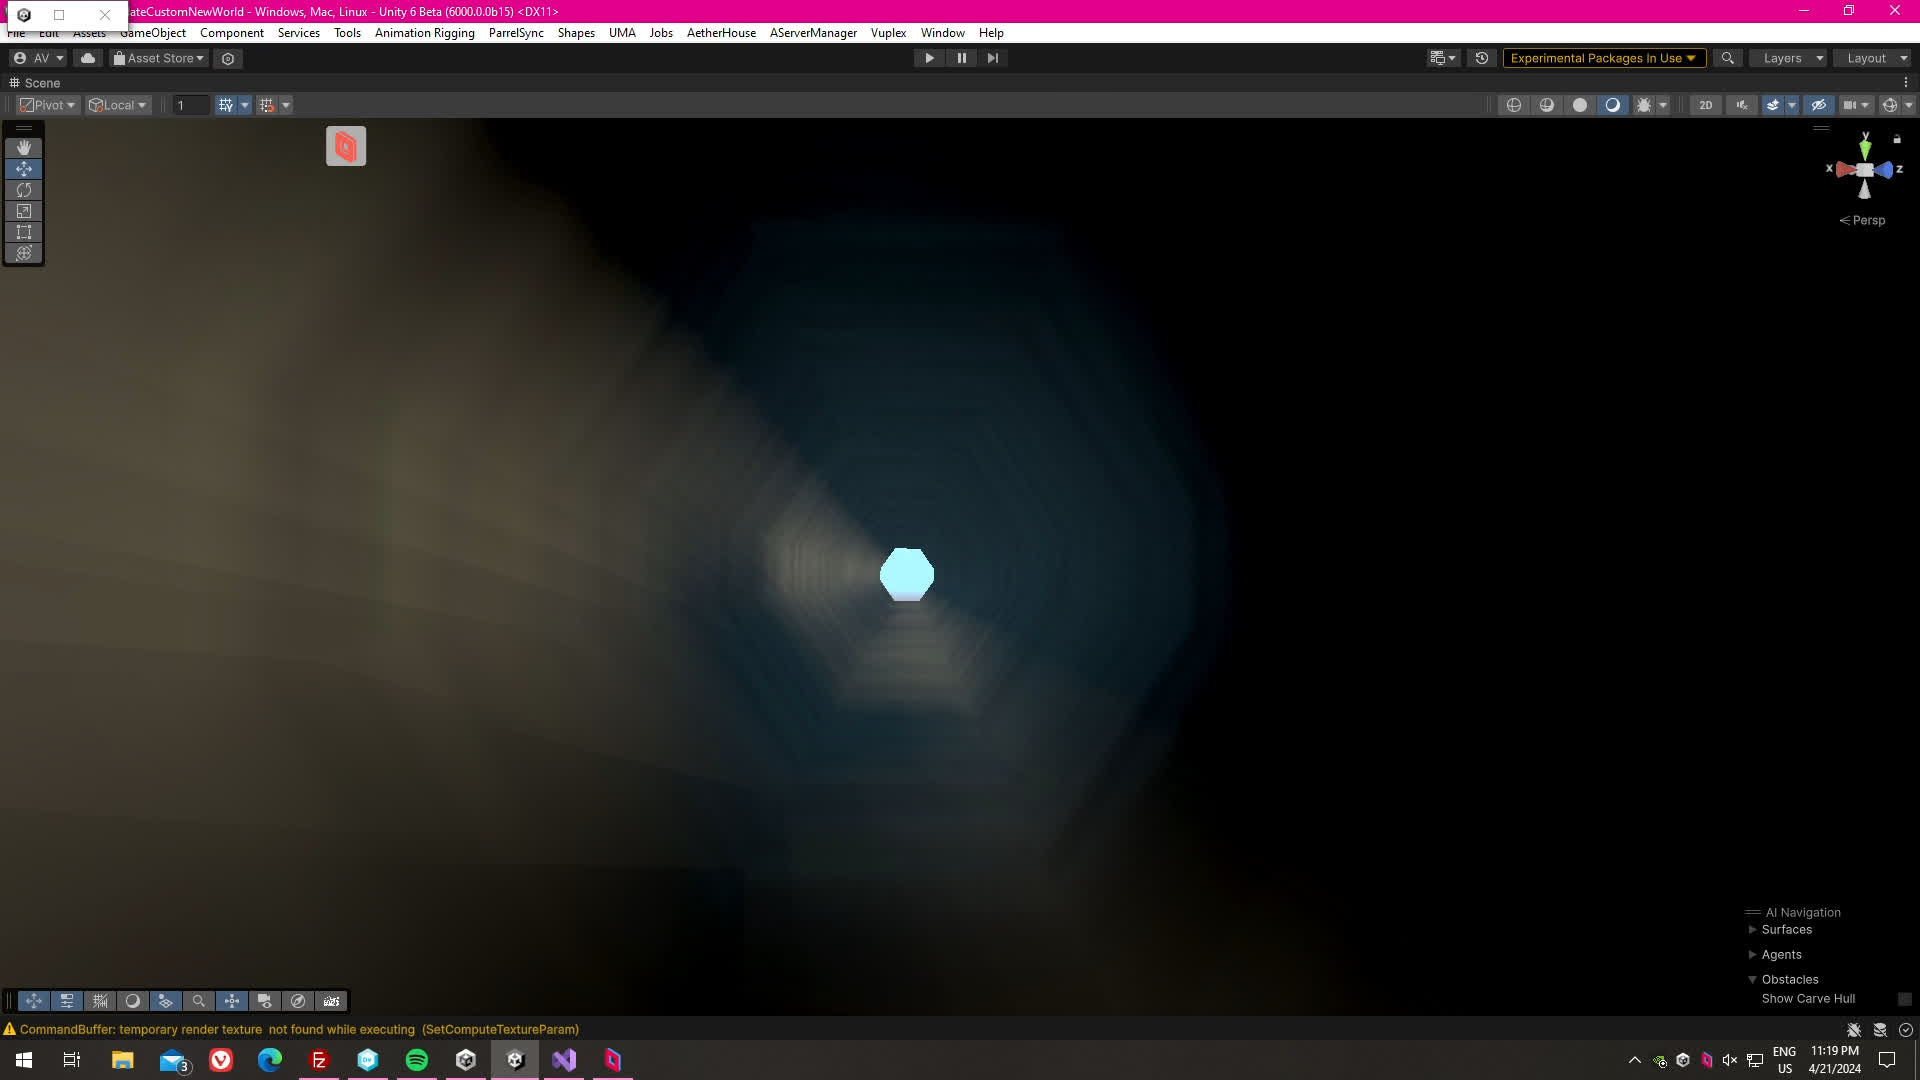This screenshot has width=1920, height=1080.
Task: Select the Scale tool
Action: 24,211
